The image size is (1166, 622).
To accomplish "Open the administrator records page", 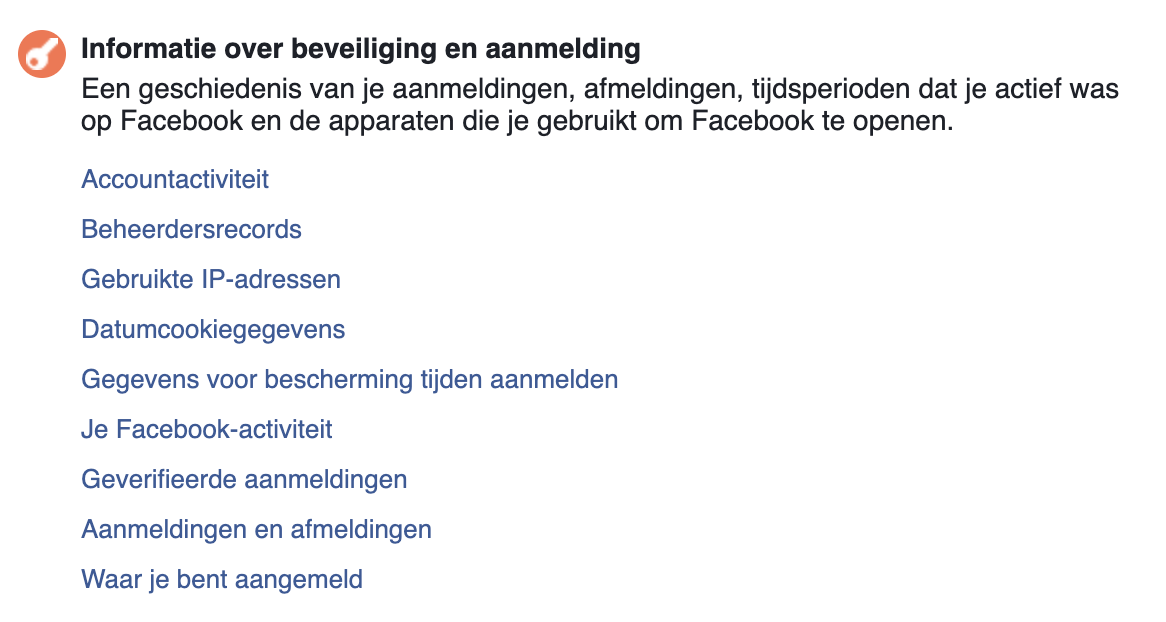I will [x=191, y=230].
